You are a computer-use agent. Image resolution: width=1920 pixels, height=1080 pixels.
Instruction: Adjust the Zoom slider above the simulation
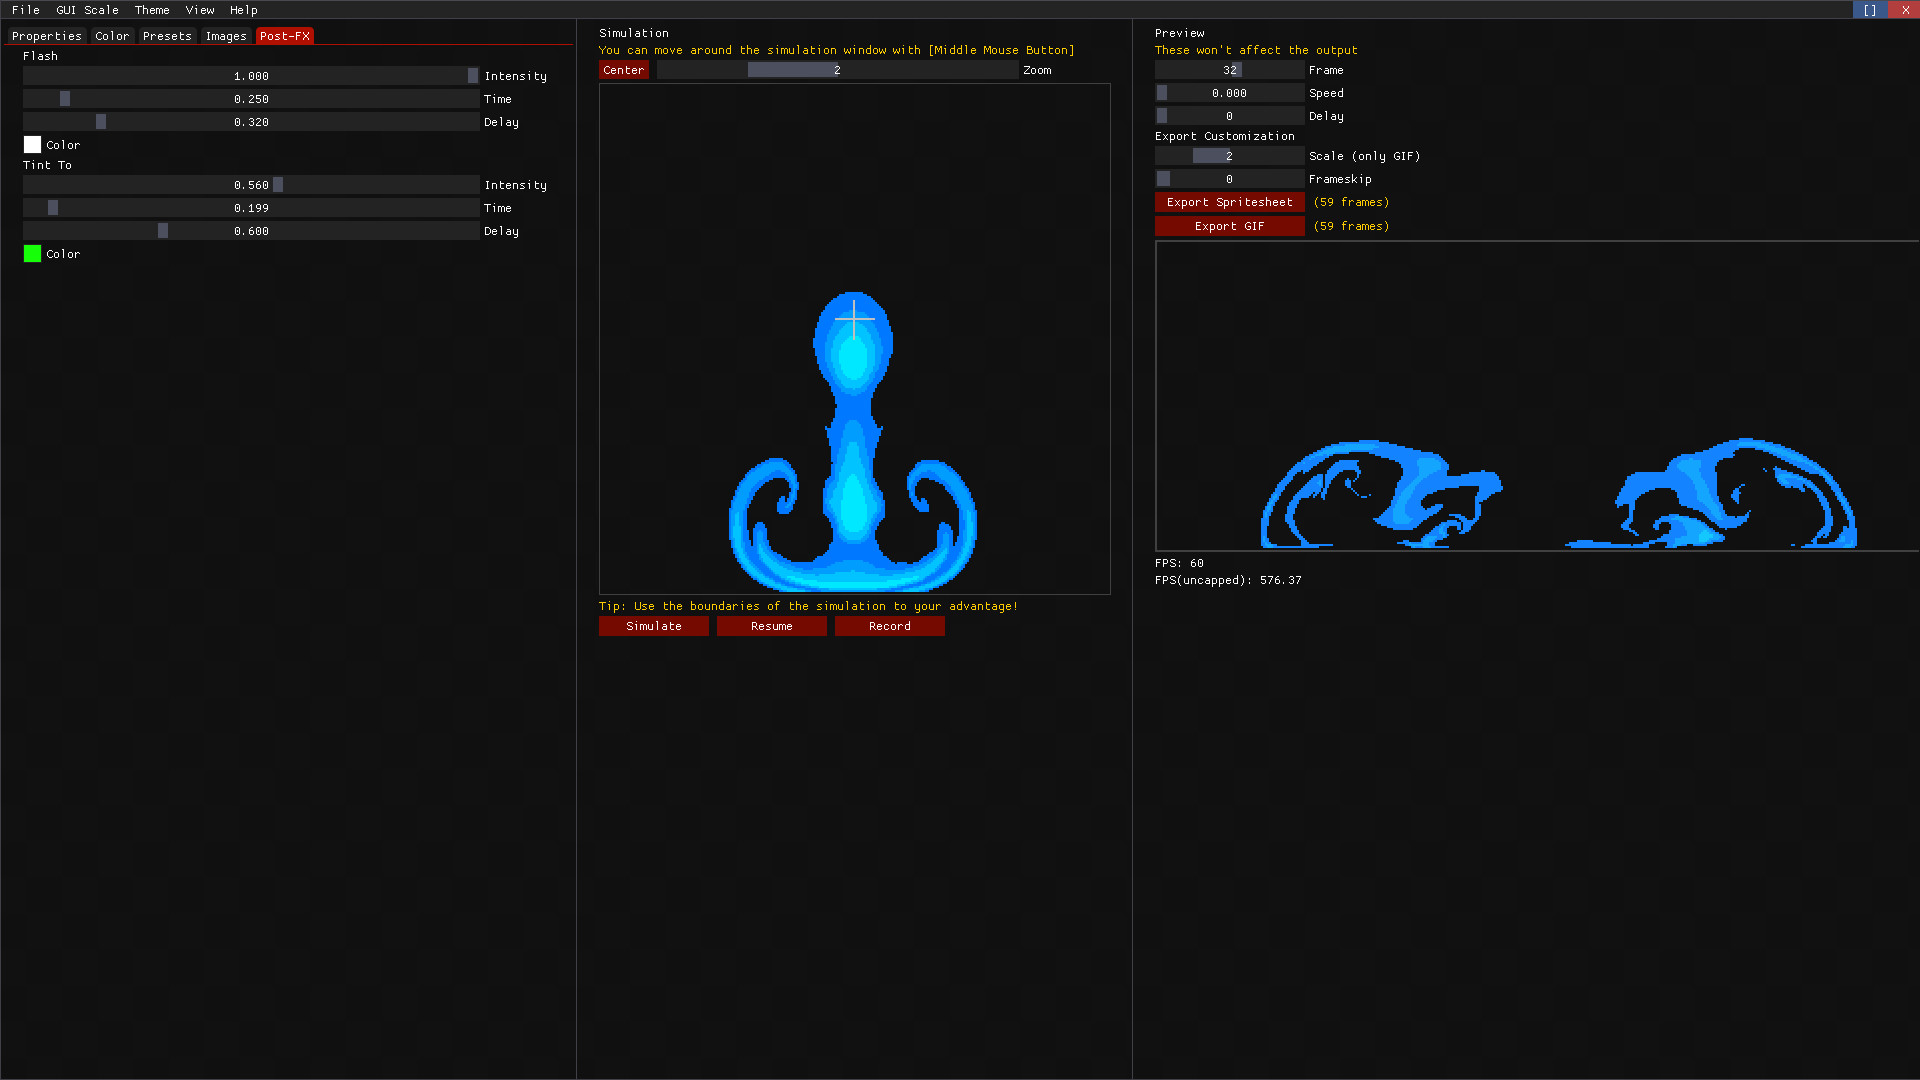tap(836, 69)
